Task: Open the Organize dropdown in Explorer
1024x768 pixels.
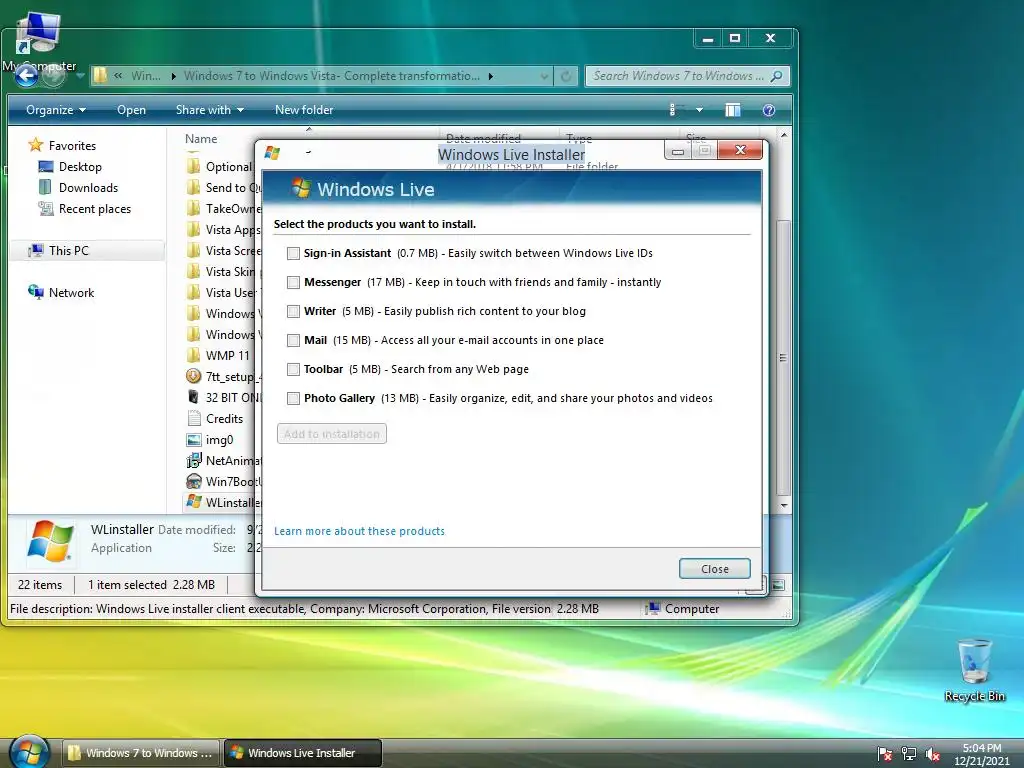Action: (56, 110)
